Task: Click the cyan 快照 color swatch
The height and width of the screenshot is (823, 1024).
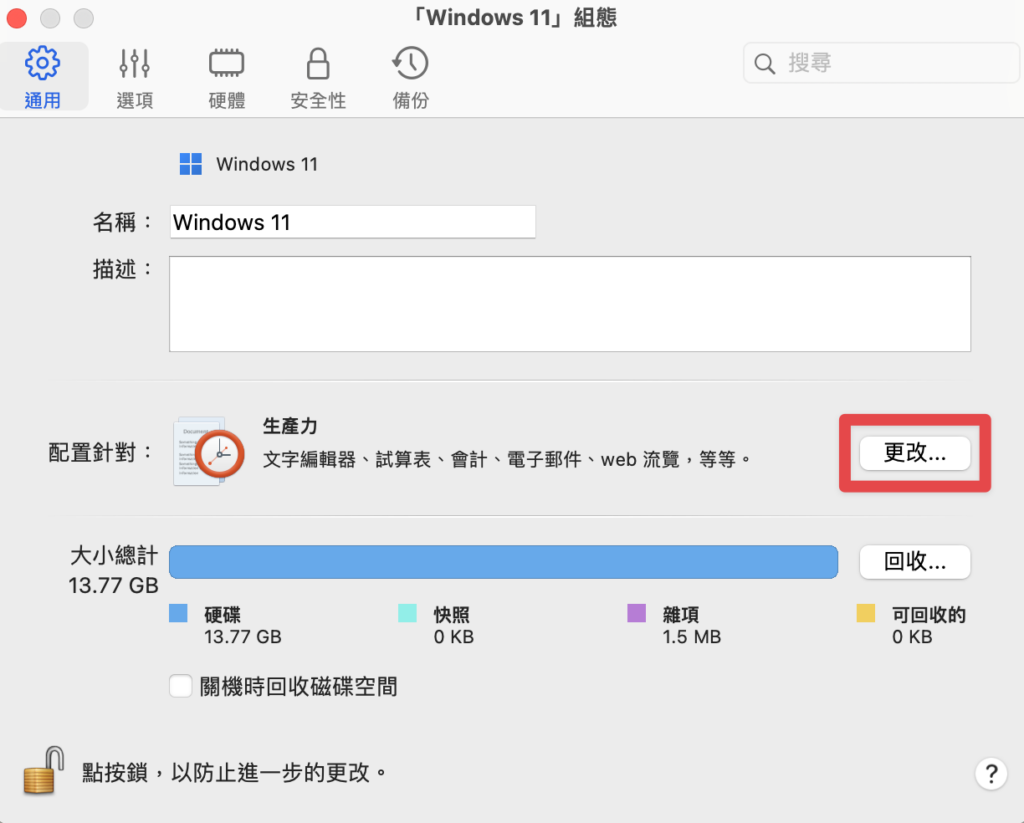Action: tap(408, 613)
